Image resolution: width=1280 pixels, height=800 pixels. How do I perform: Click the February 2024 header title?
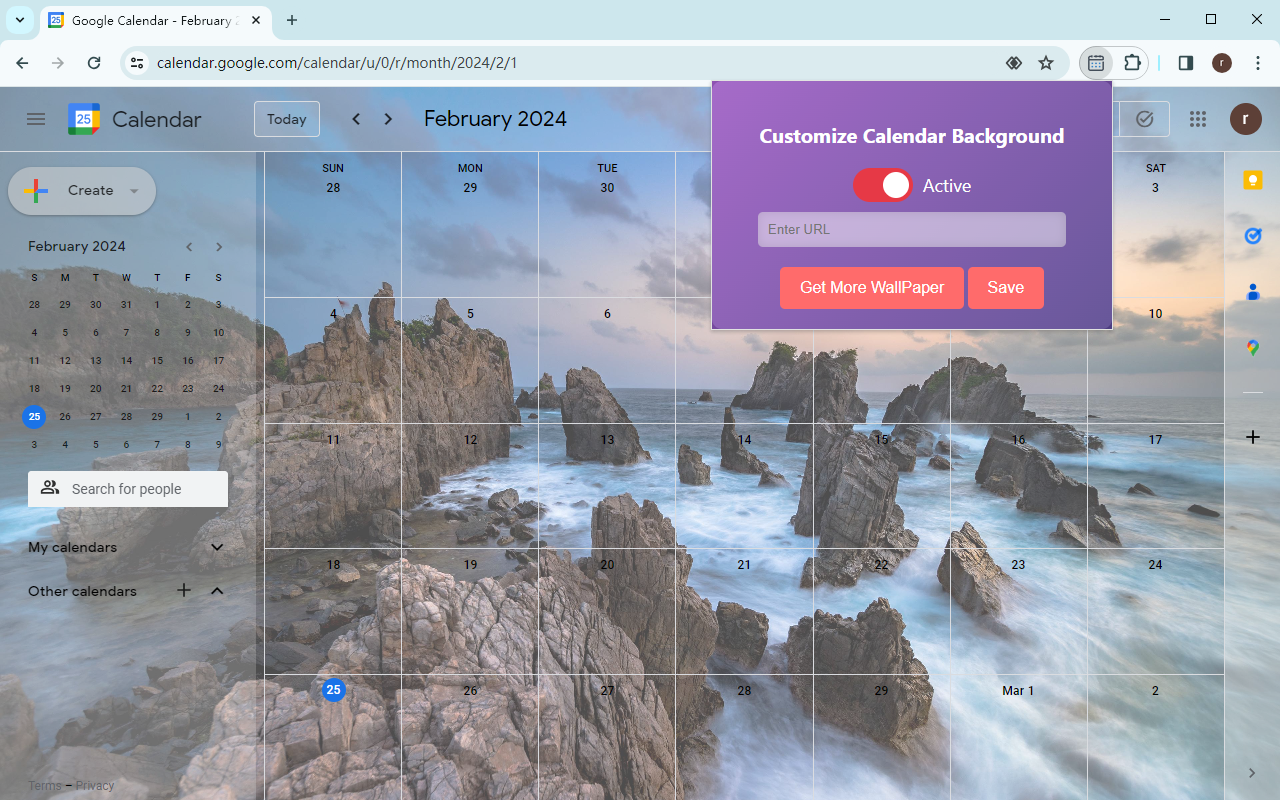[495, 119]
